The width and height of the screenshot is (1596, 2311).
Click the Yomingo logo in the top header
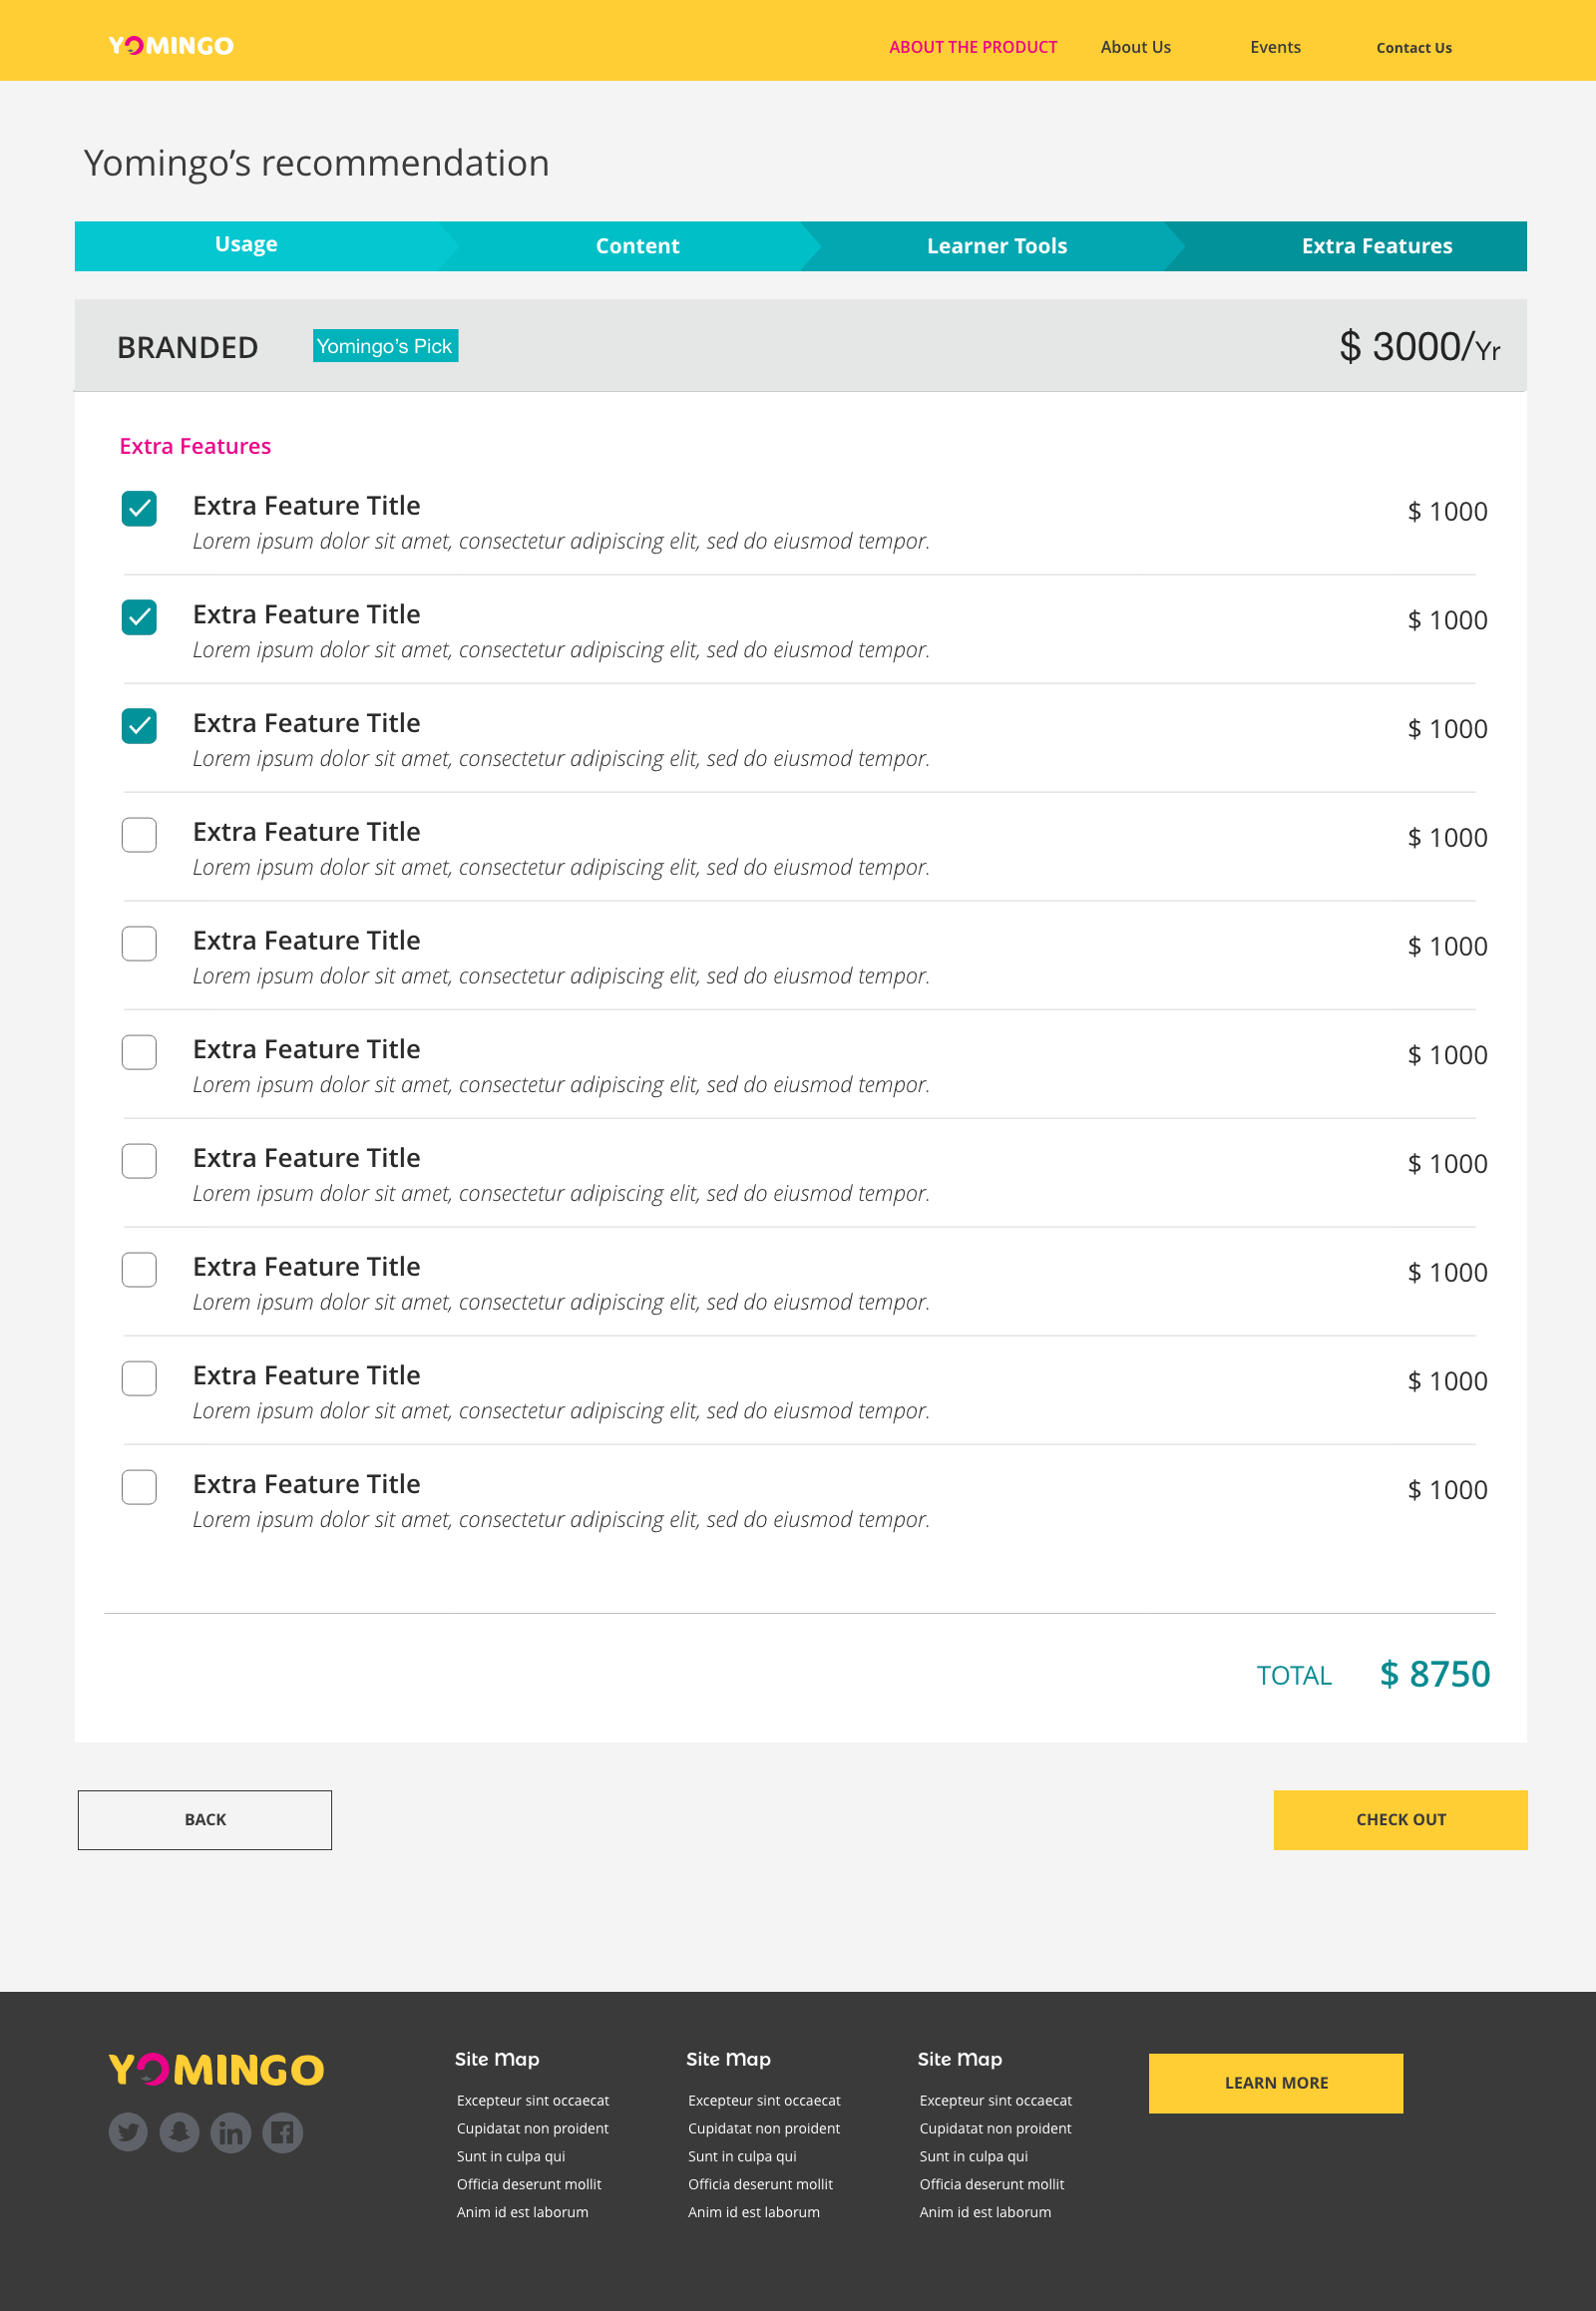171,46
